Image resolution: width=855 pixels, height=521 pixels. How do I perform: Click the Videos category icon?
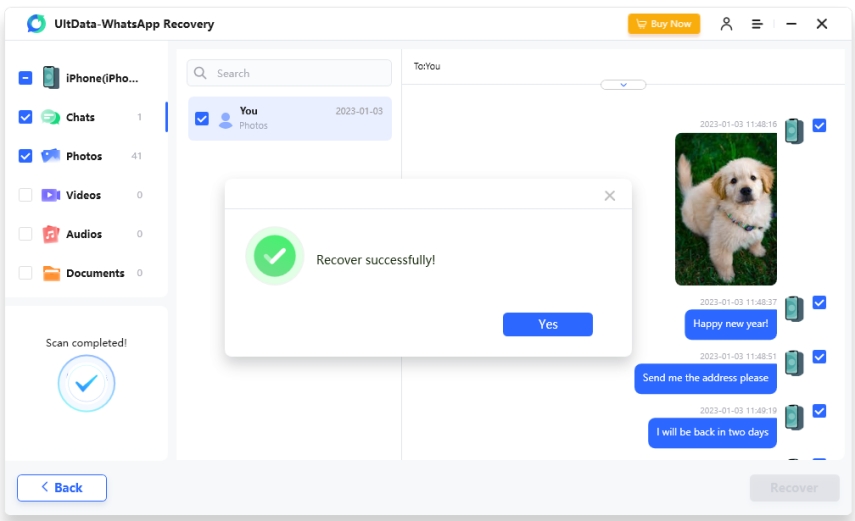(x=50, y=195)
